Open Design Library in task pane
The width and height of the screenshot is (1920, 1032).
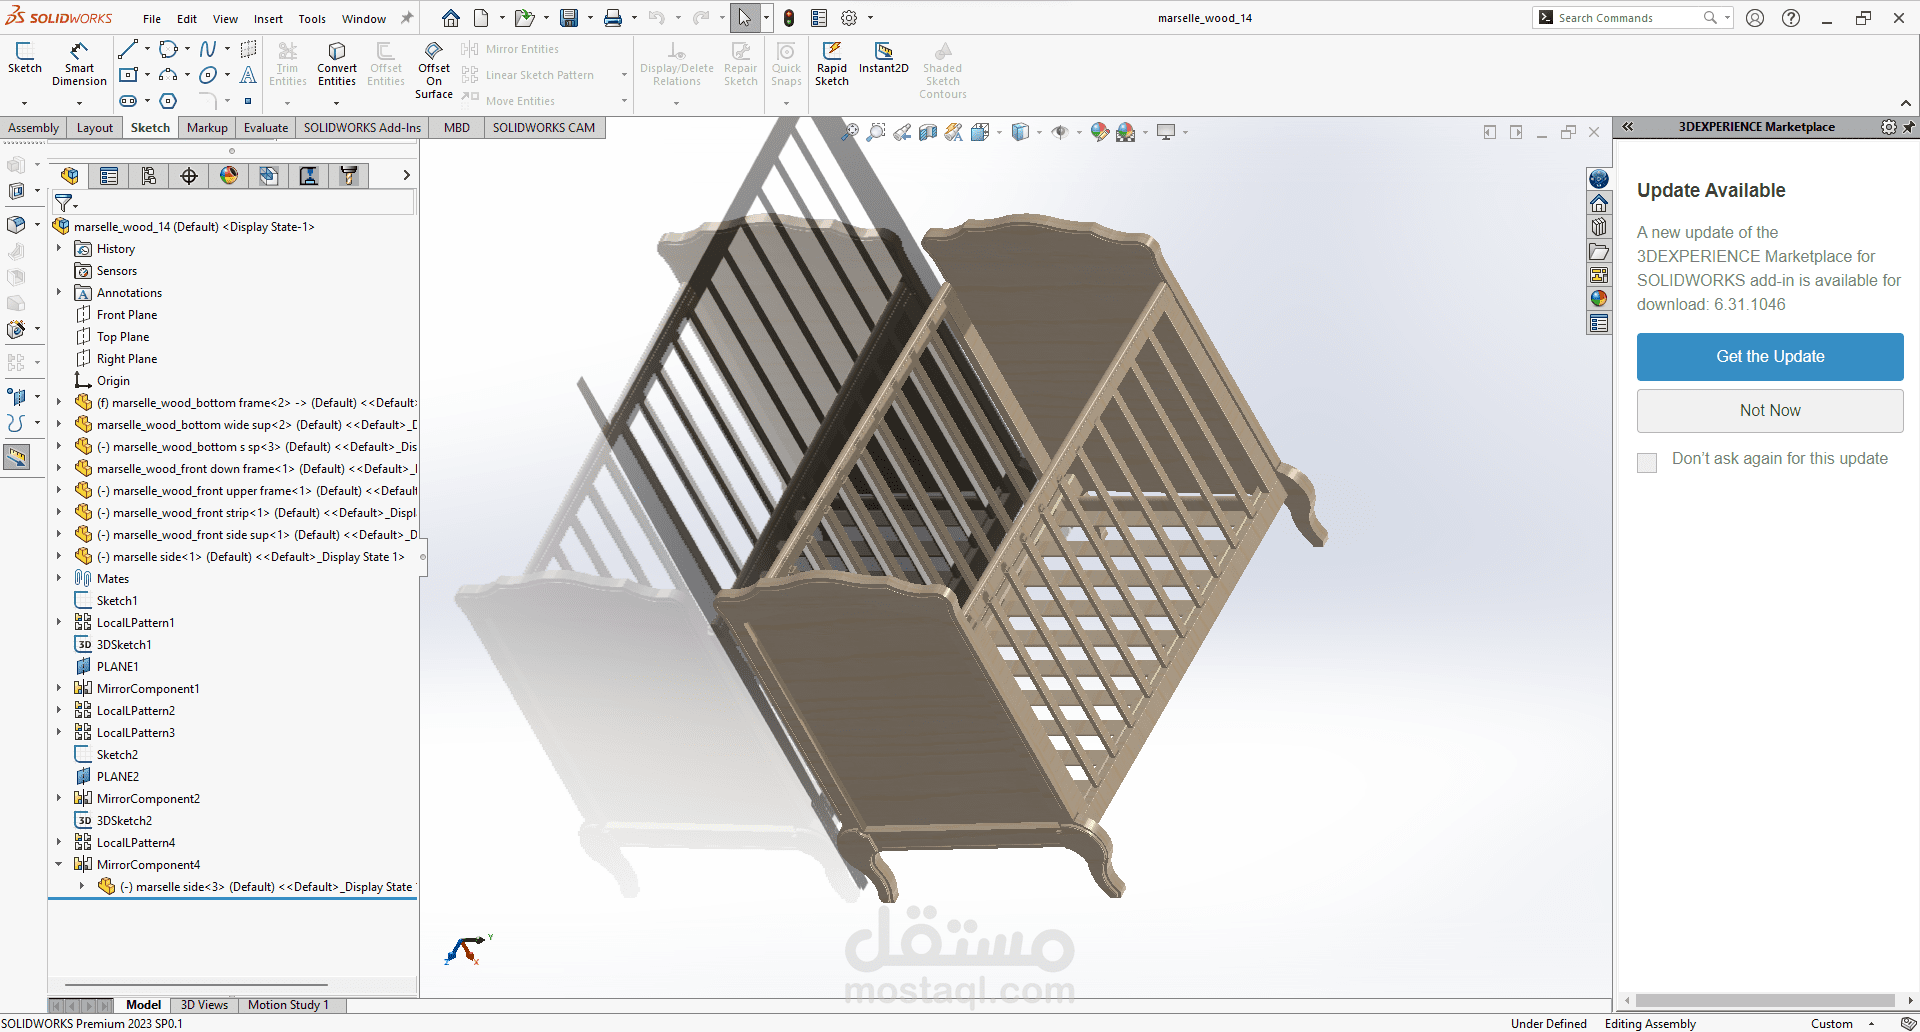tap(1599, 227)
